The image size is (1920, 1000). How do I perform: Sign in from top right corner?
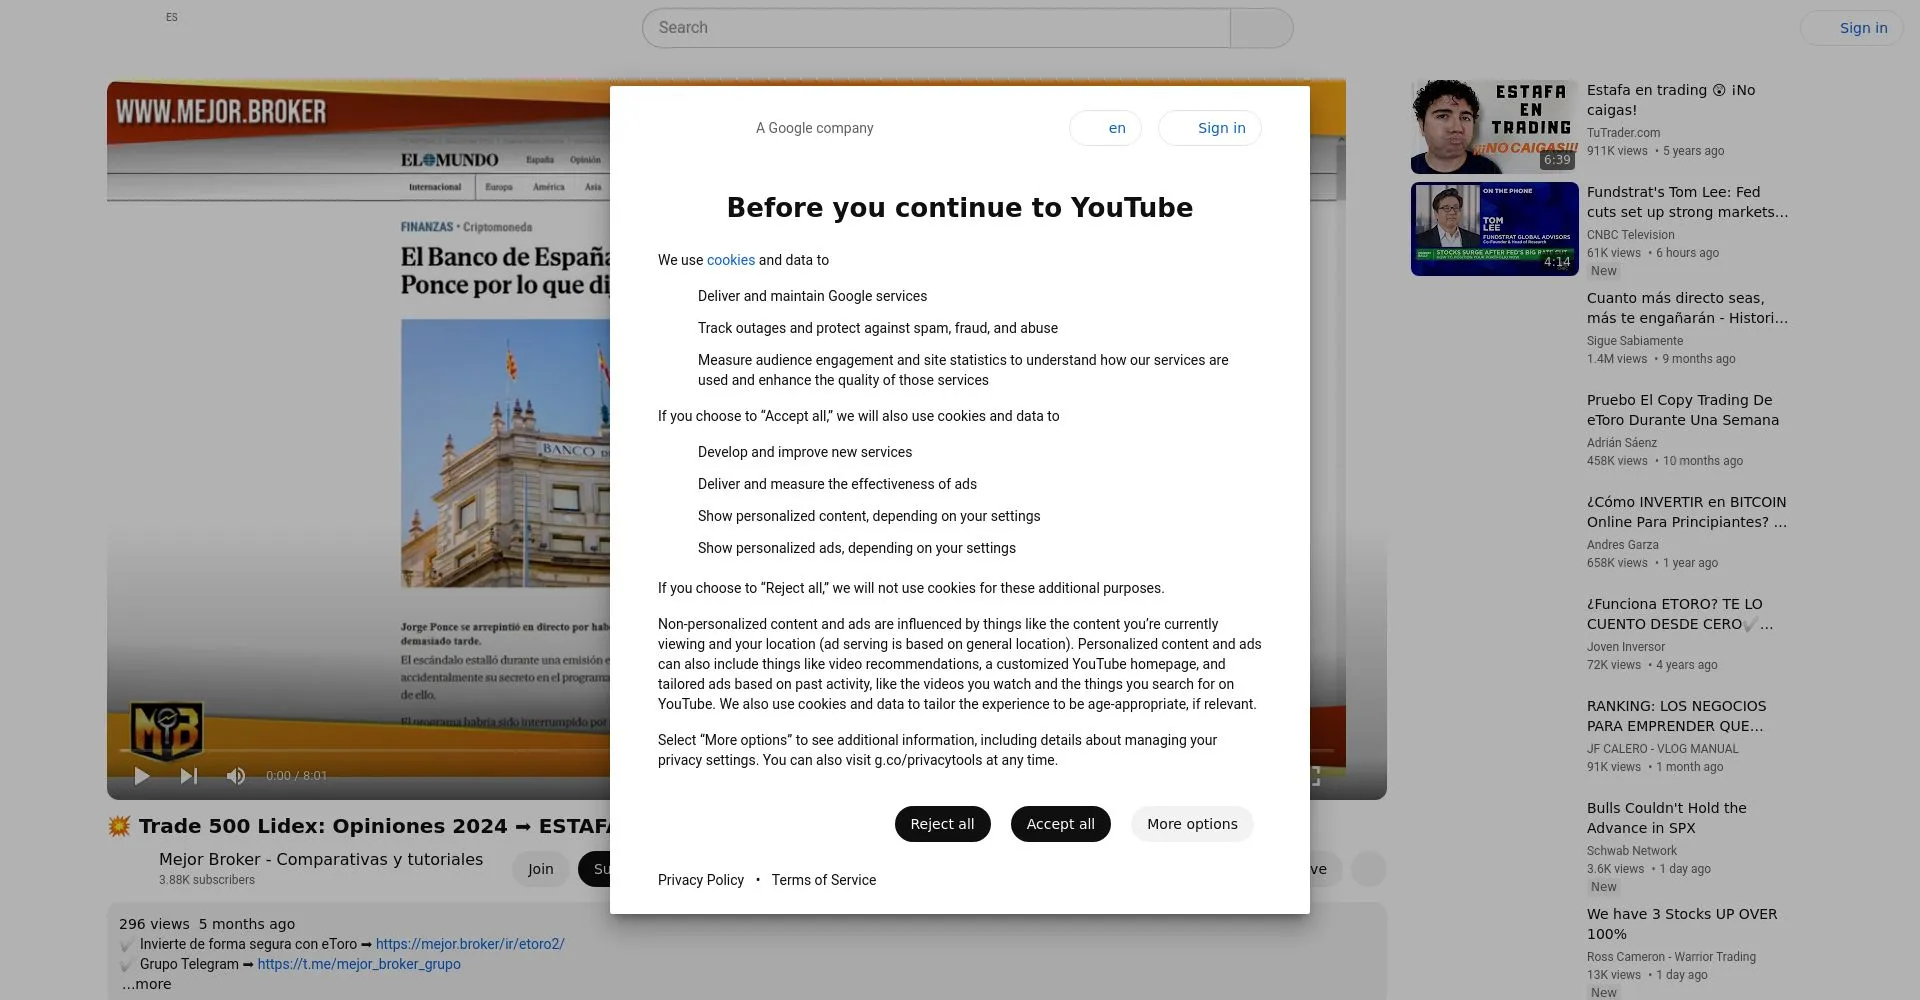click(x=1852, y=28)
